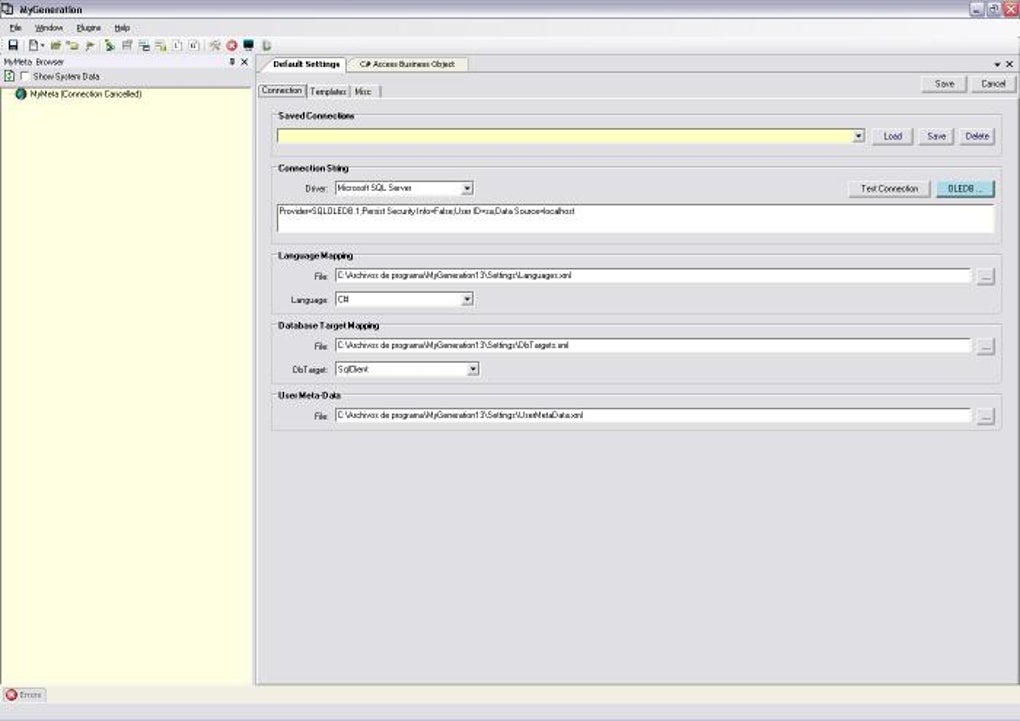Screen dimensions: 1020x721
Task: Click the OLEDB... button
Action: coord(965,189)
